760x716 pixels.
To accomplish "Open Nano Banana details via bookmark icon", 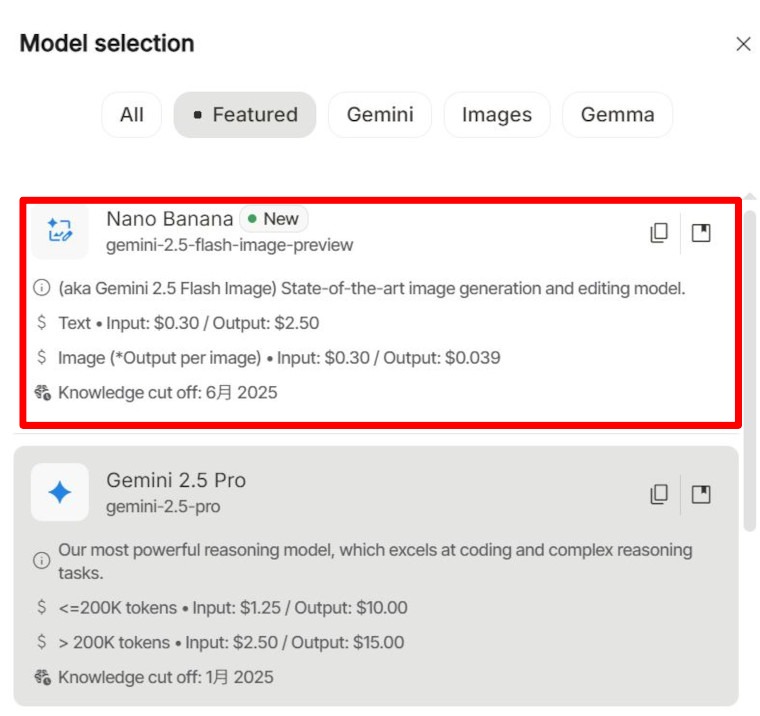I will tap(701, 233).
